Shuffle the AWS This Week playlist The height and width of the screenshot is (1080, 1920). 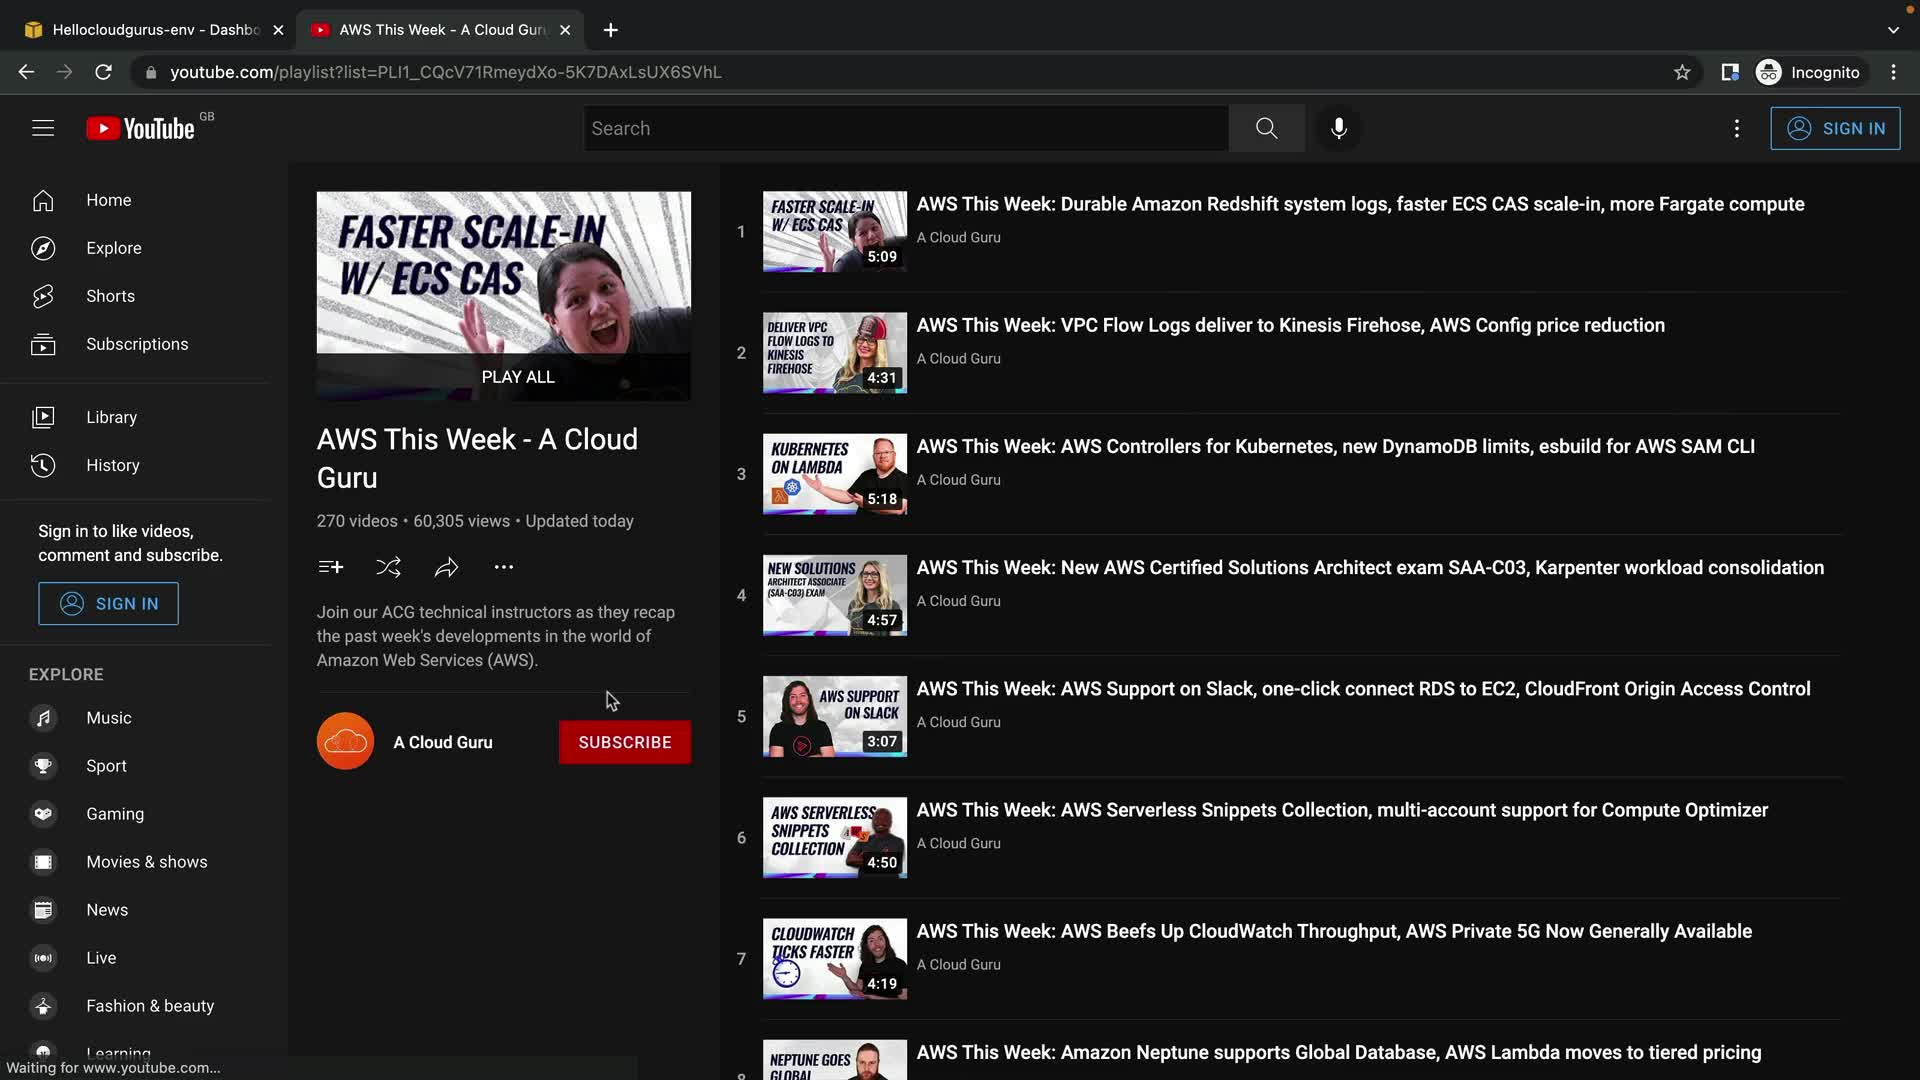coord(388,568)
